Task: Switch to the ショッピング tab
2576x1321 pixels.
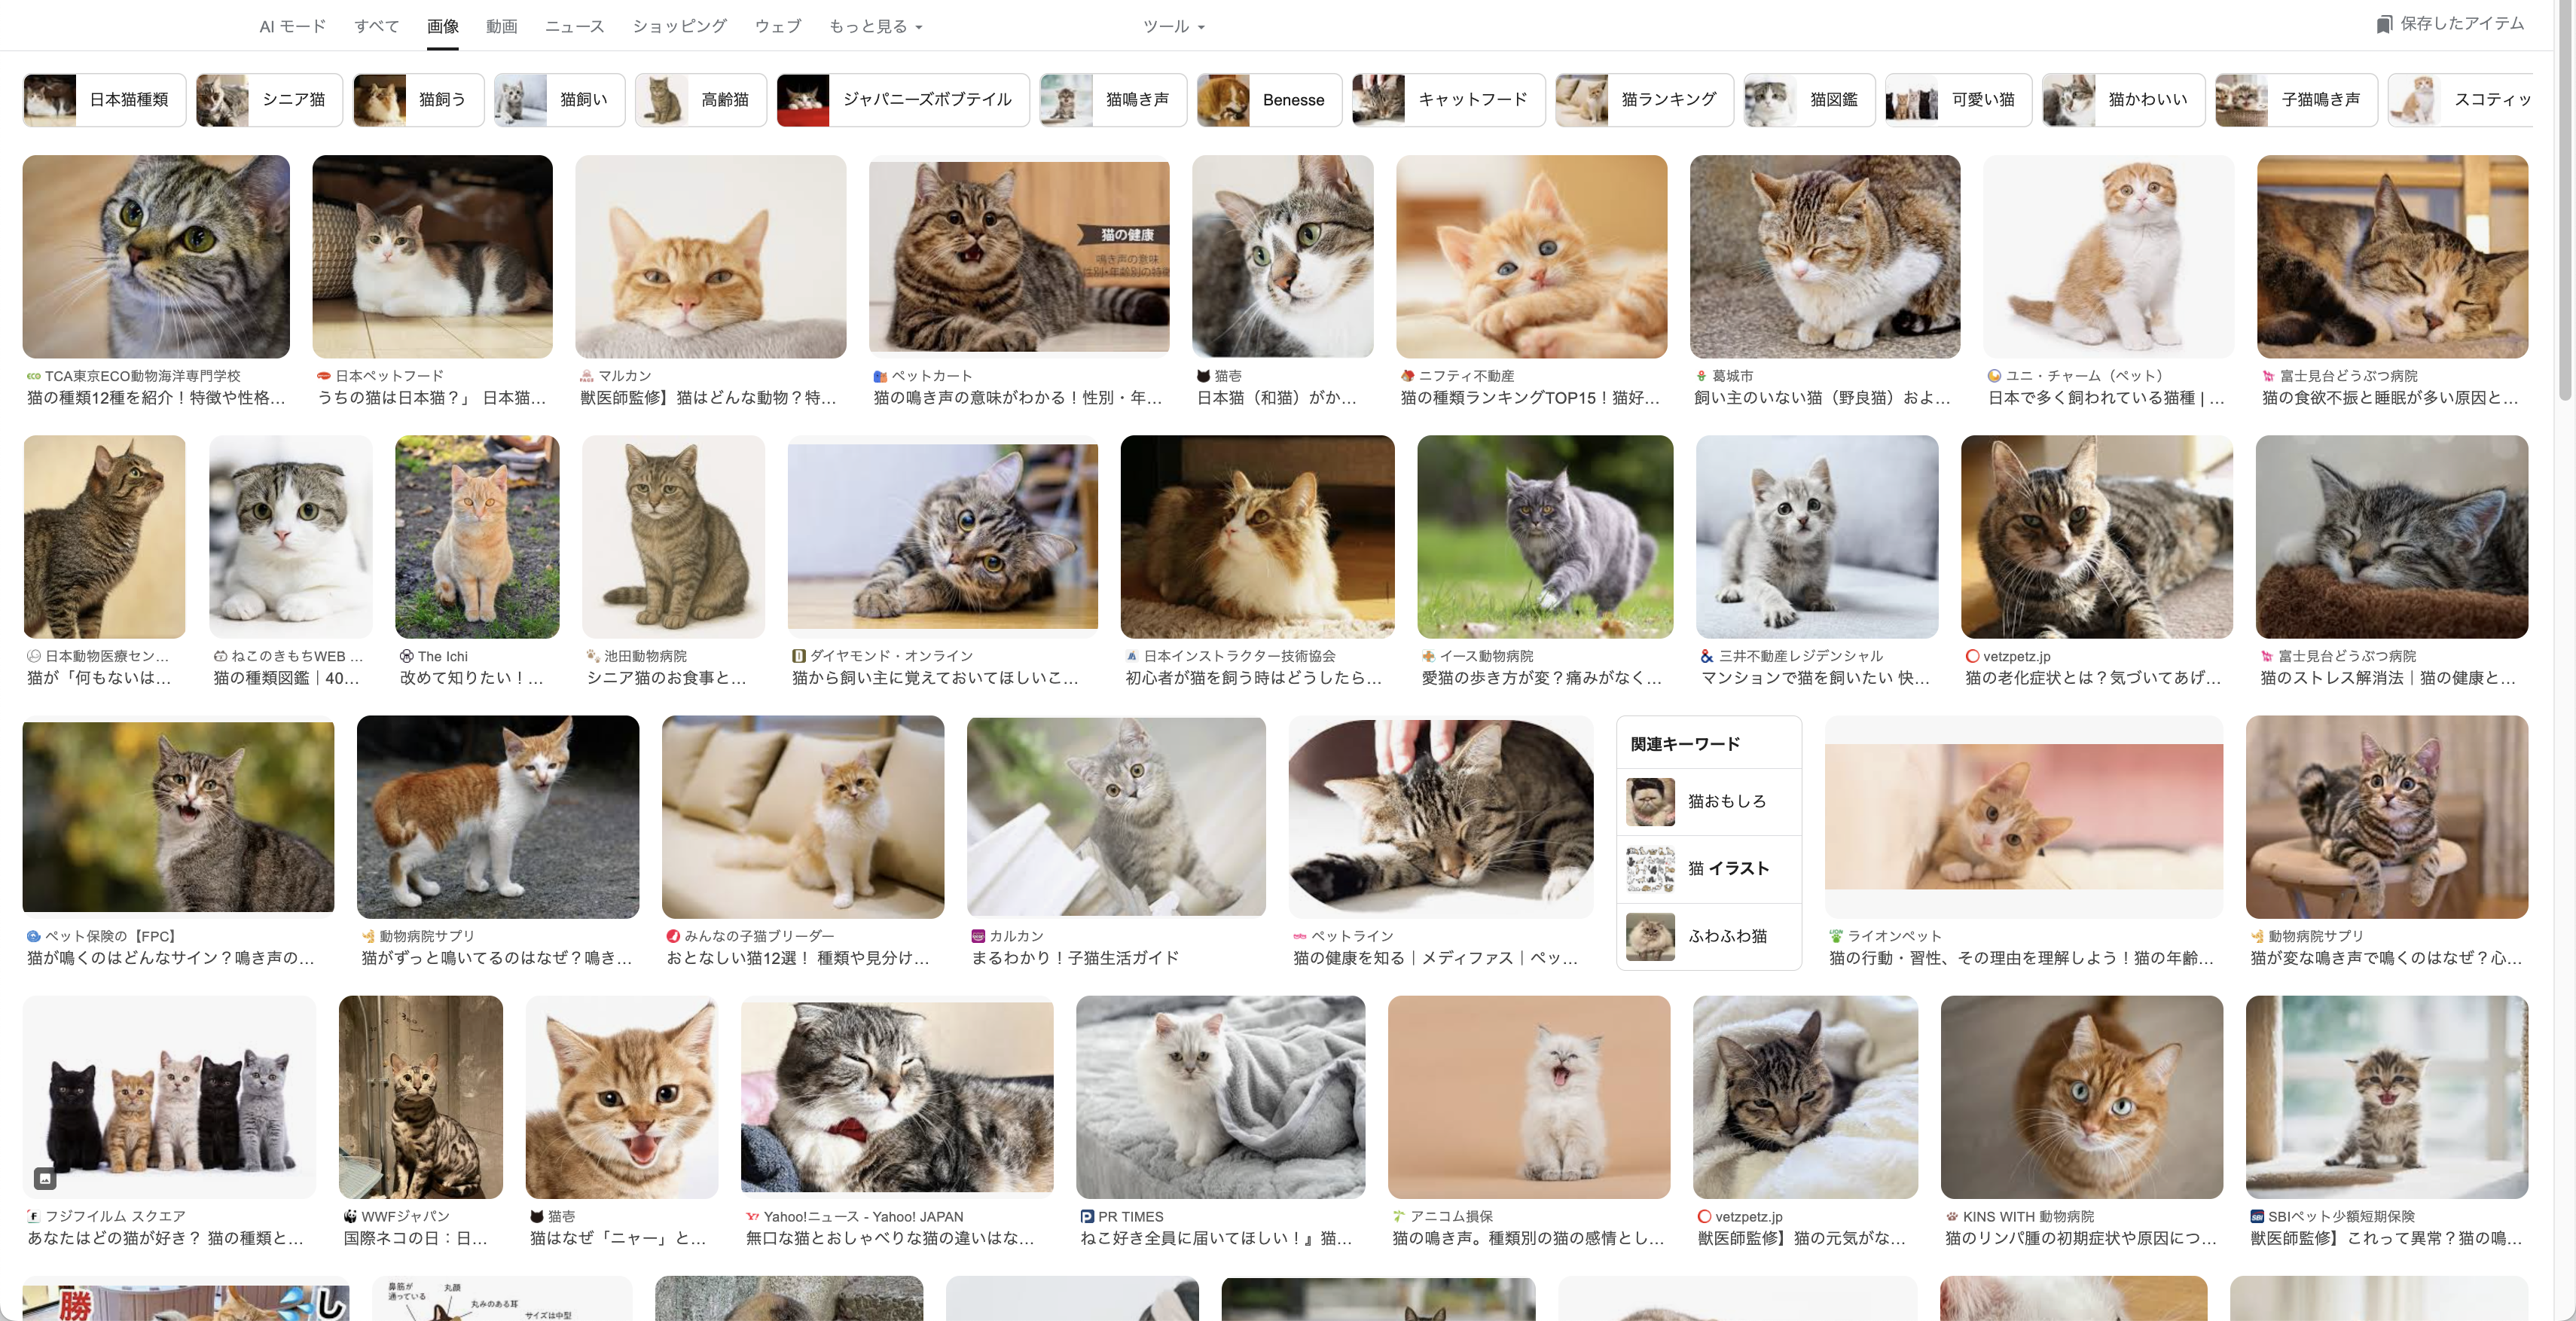Action: click(x=679, y=26)
